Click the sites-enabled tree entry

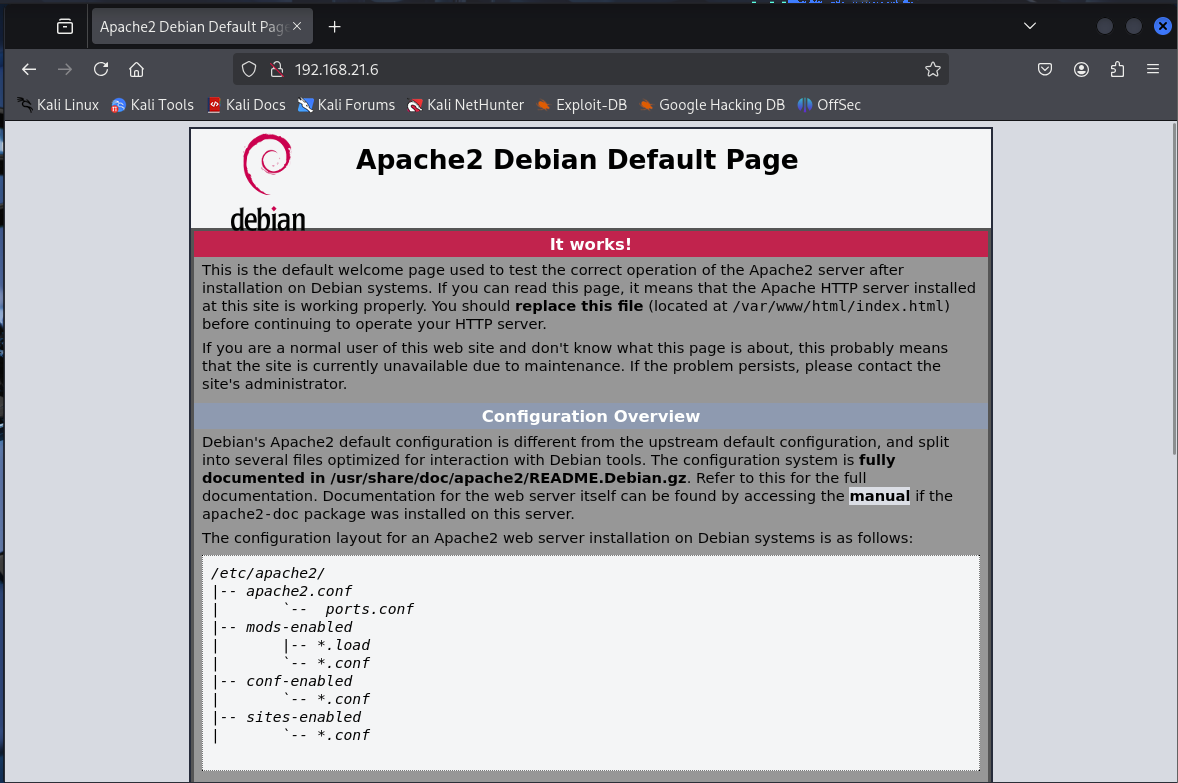click(303, 718)
